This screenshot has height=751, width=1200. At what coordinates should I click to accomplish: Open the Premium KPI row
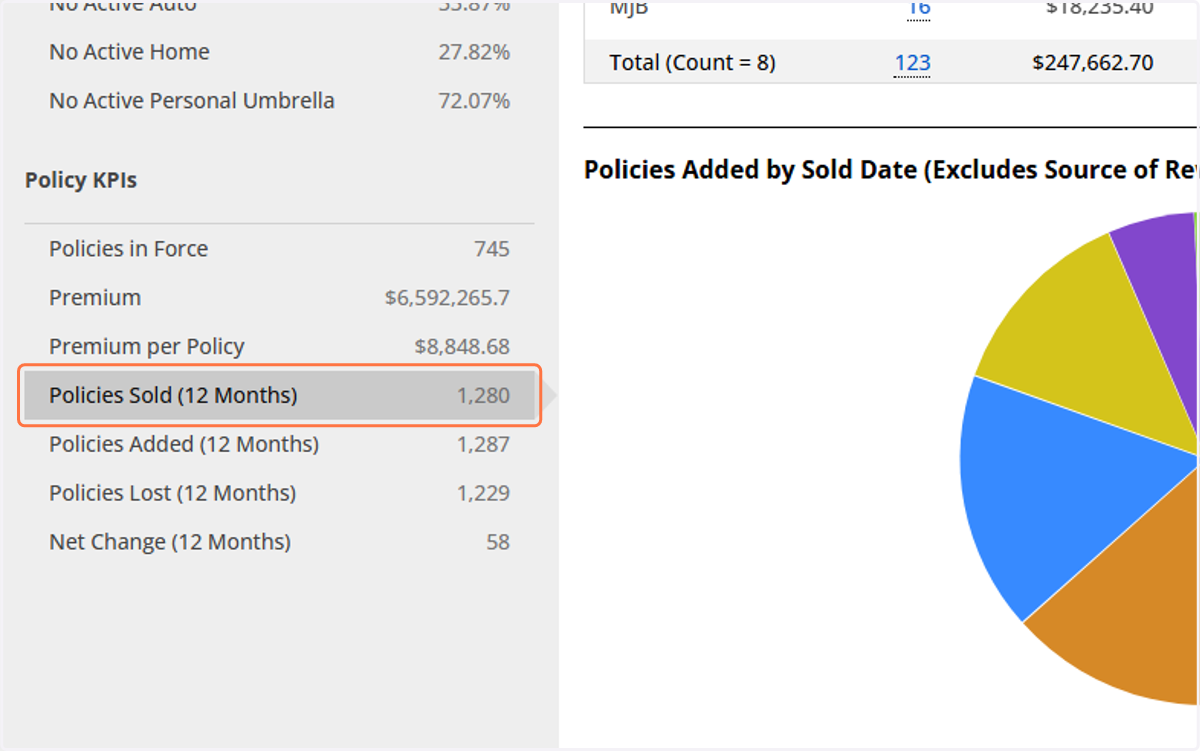tap(280, 298)
